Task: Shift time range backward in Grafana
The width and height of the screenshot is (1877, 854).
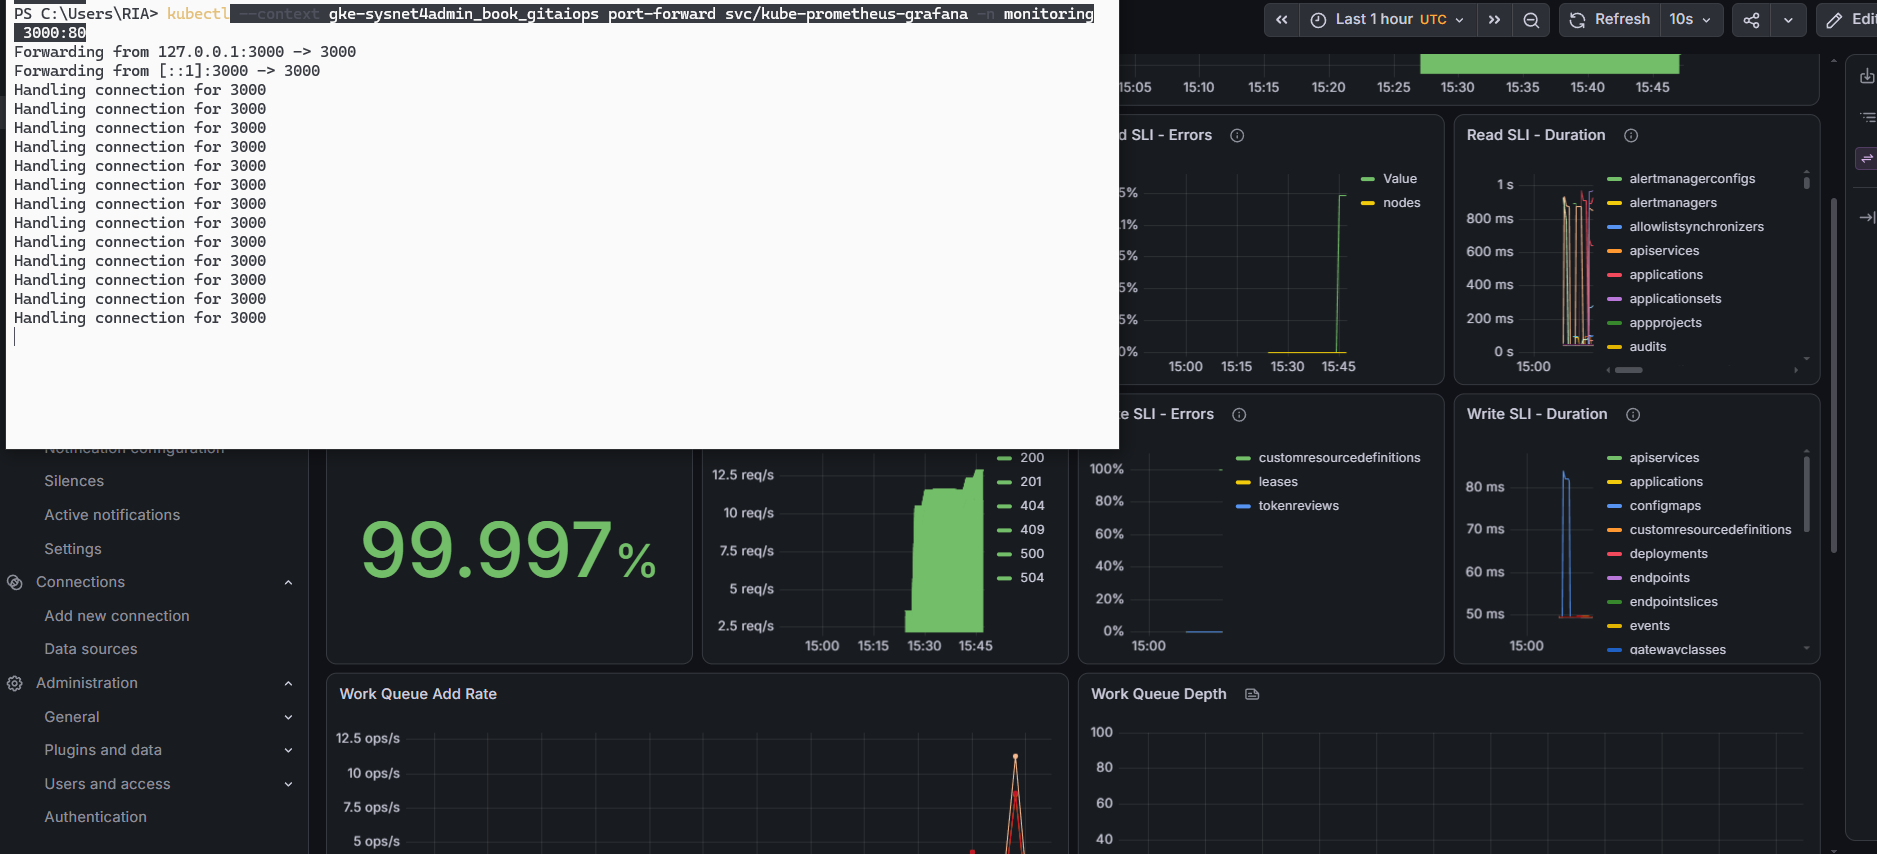Action: coord(1281,20)
